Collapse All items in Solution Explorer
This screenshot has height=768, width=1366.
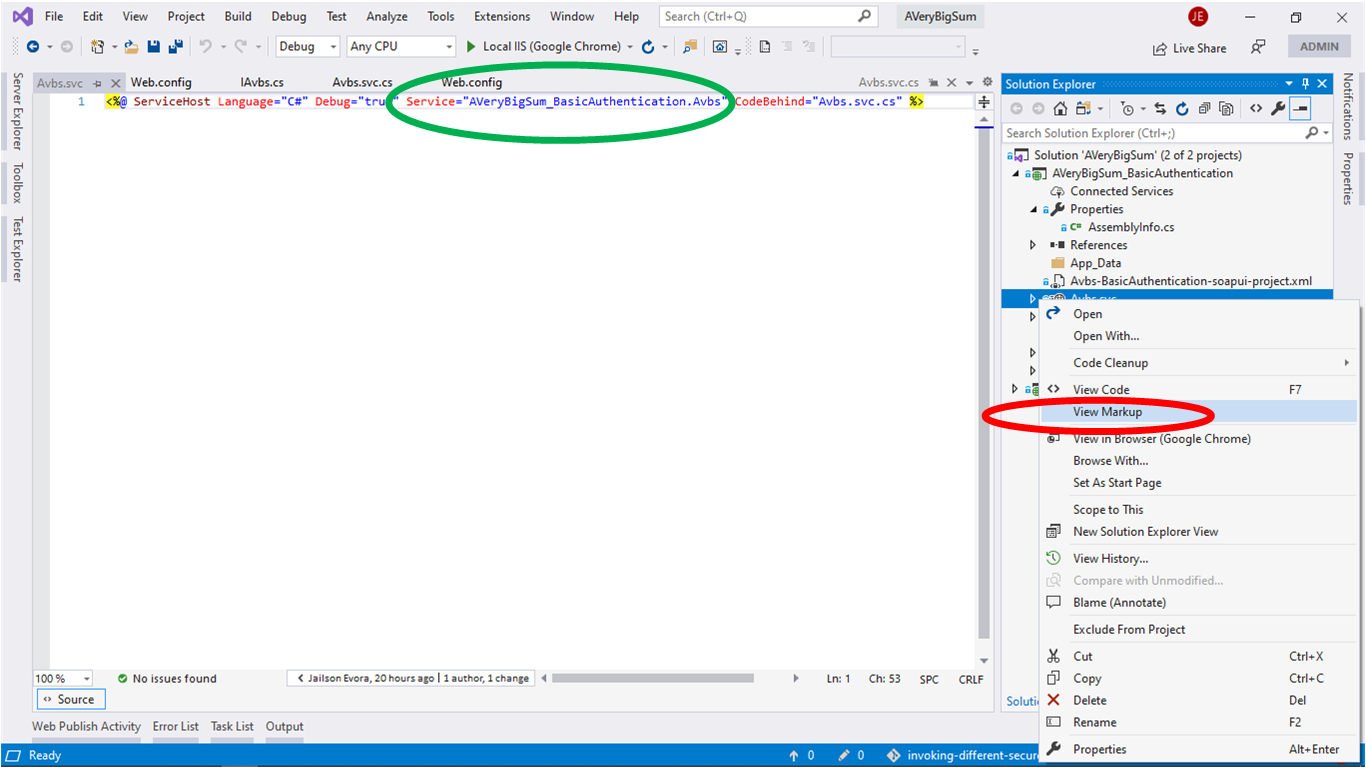point(1204,108)
